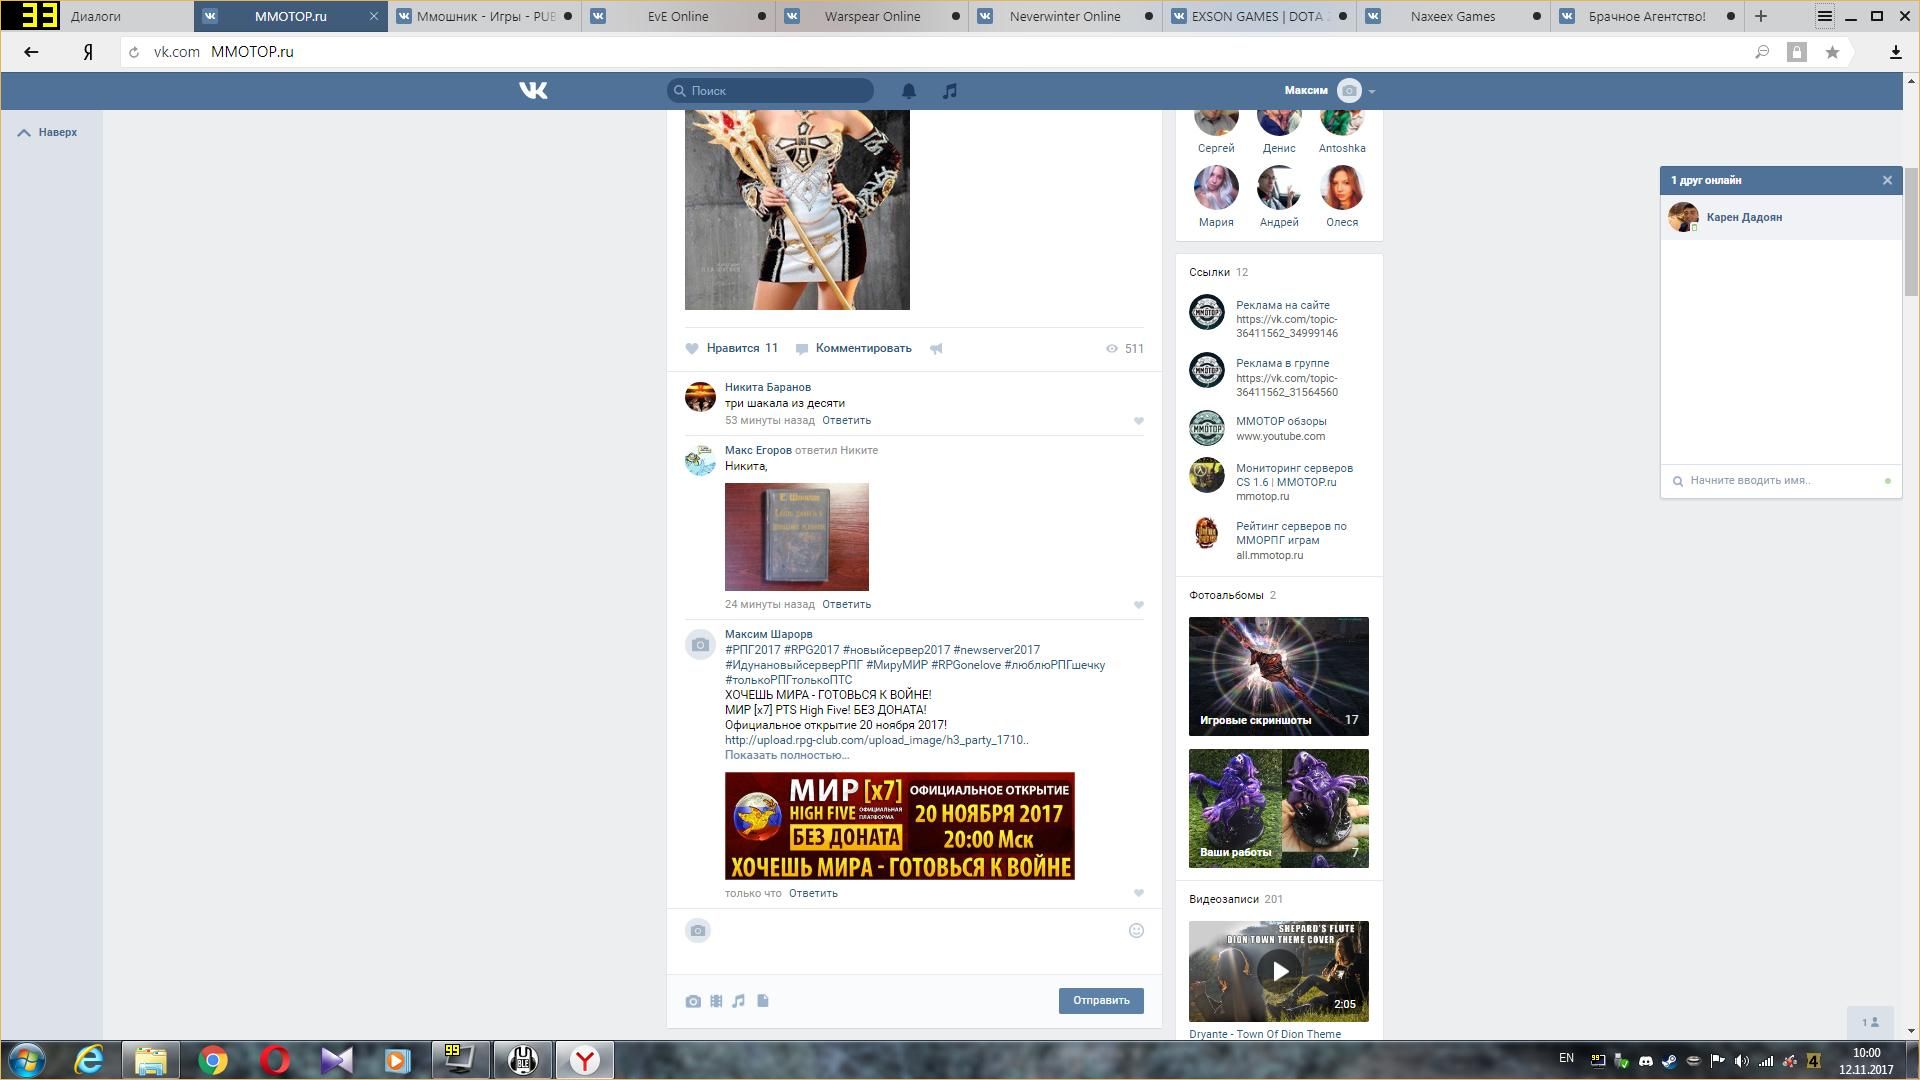Like Максим Шаоров's comment
Image resolution: width=1920 pixels, height=1080 pixels.
click(x=1138, y=893)
